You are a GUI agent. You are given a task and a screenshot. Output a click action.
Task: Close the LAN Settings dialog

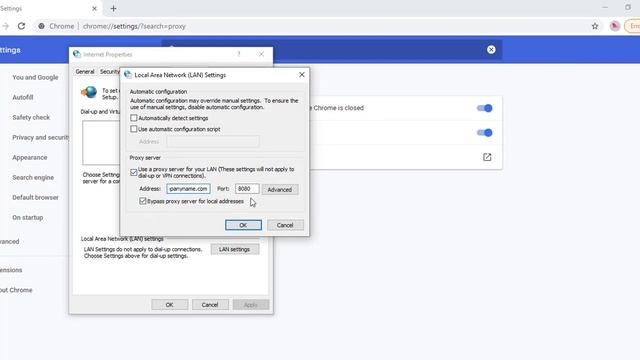(302, 75)
